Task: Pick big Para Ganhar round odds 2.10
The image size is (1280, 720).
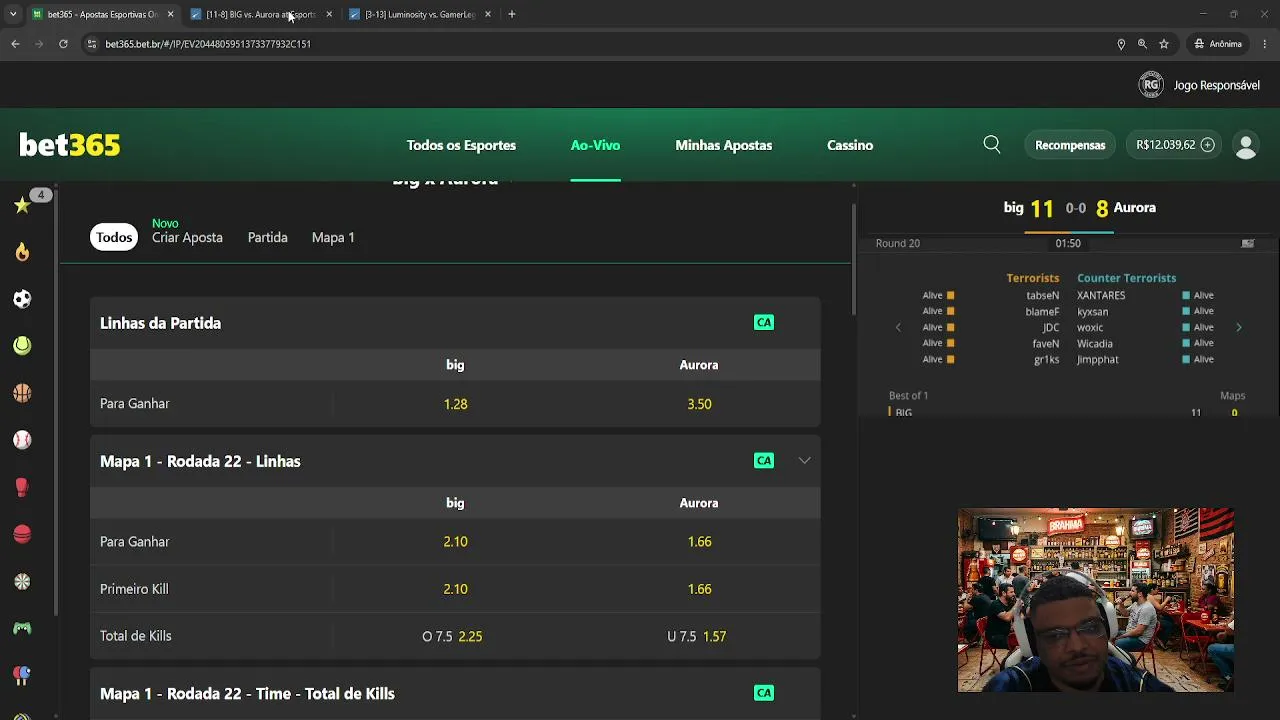Action: tap(455, 542)
